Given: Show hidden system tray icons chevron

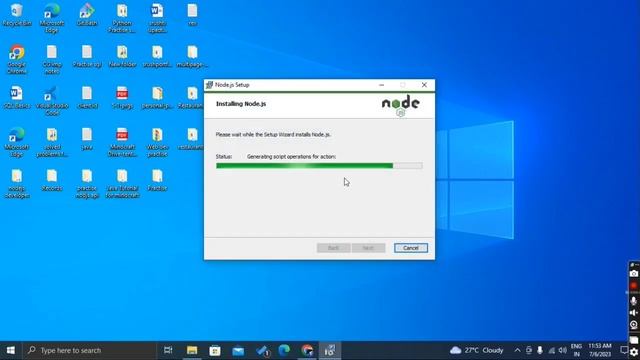Looking at the screenshot, I should 517,350.
